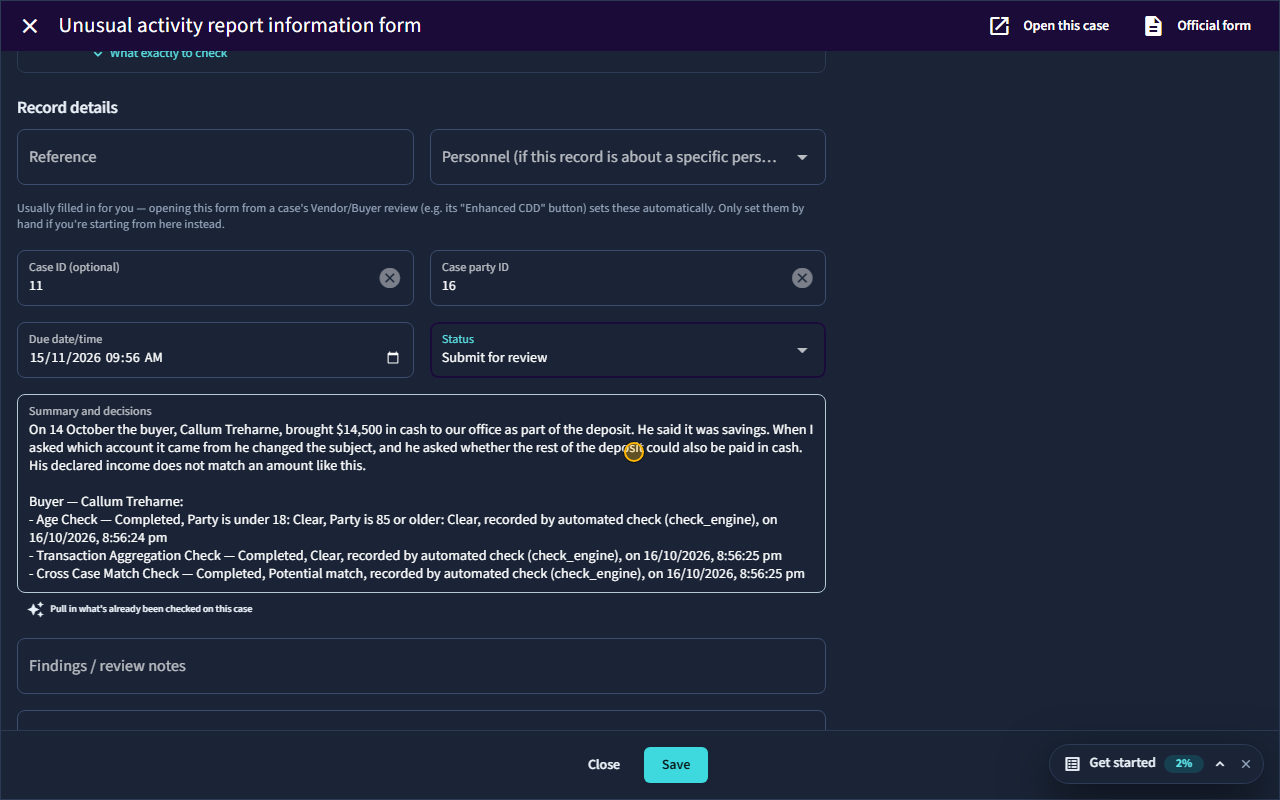Image resolution: width=1280 pixels, height=800 pixels.
Task: Click the Transaction Aggregation Check line
Action: tap(406, 556)
